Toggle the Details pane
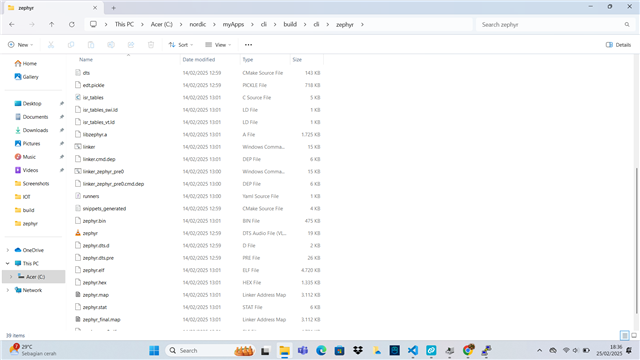Viewport: 640px width, 360px height. 618,45
